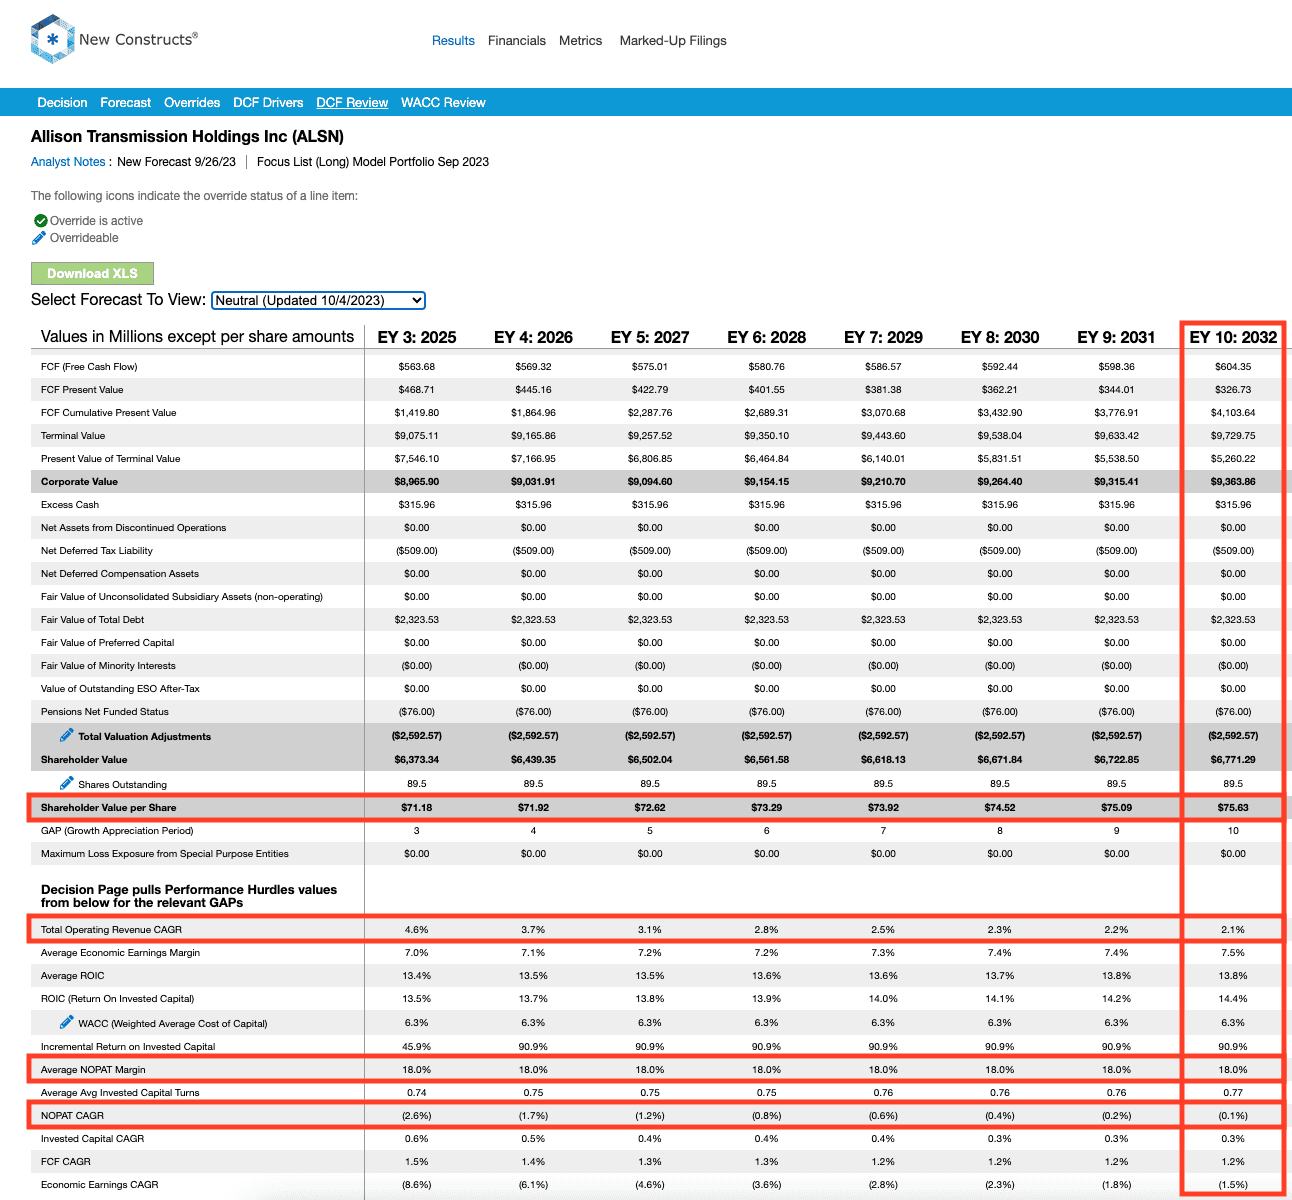Open the Metrics top navigation item

tap(581, 41)
